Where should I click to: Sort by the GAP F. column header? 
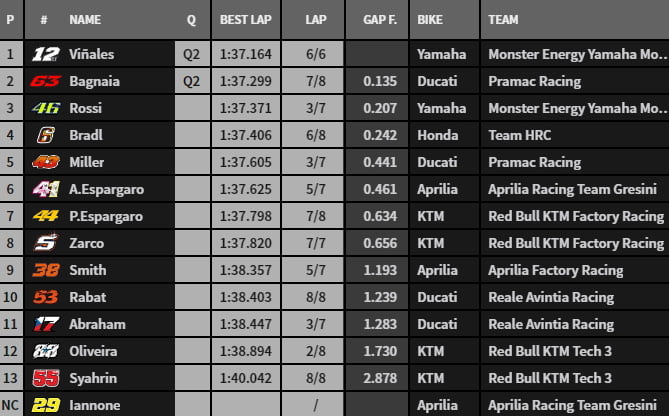tap(373, 20)
